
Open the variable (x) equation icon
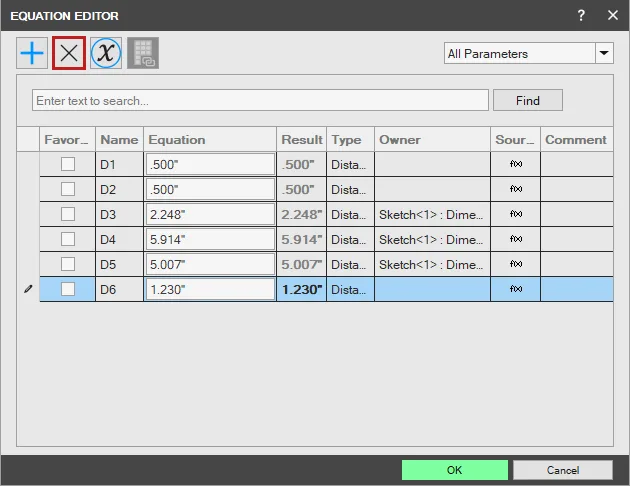tap(106, 53)
